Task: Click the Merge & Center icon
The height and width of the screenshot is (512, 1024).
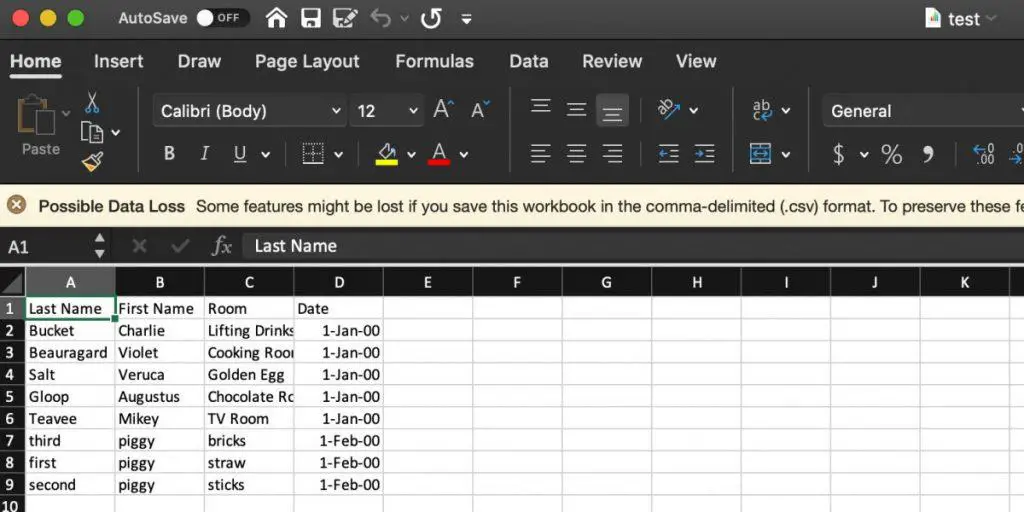Action: [761, 154]
